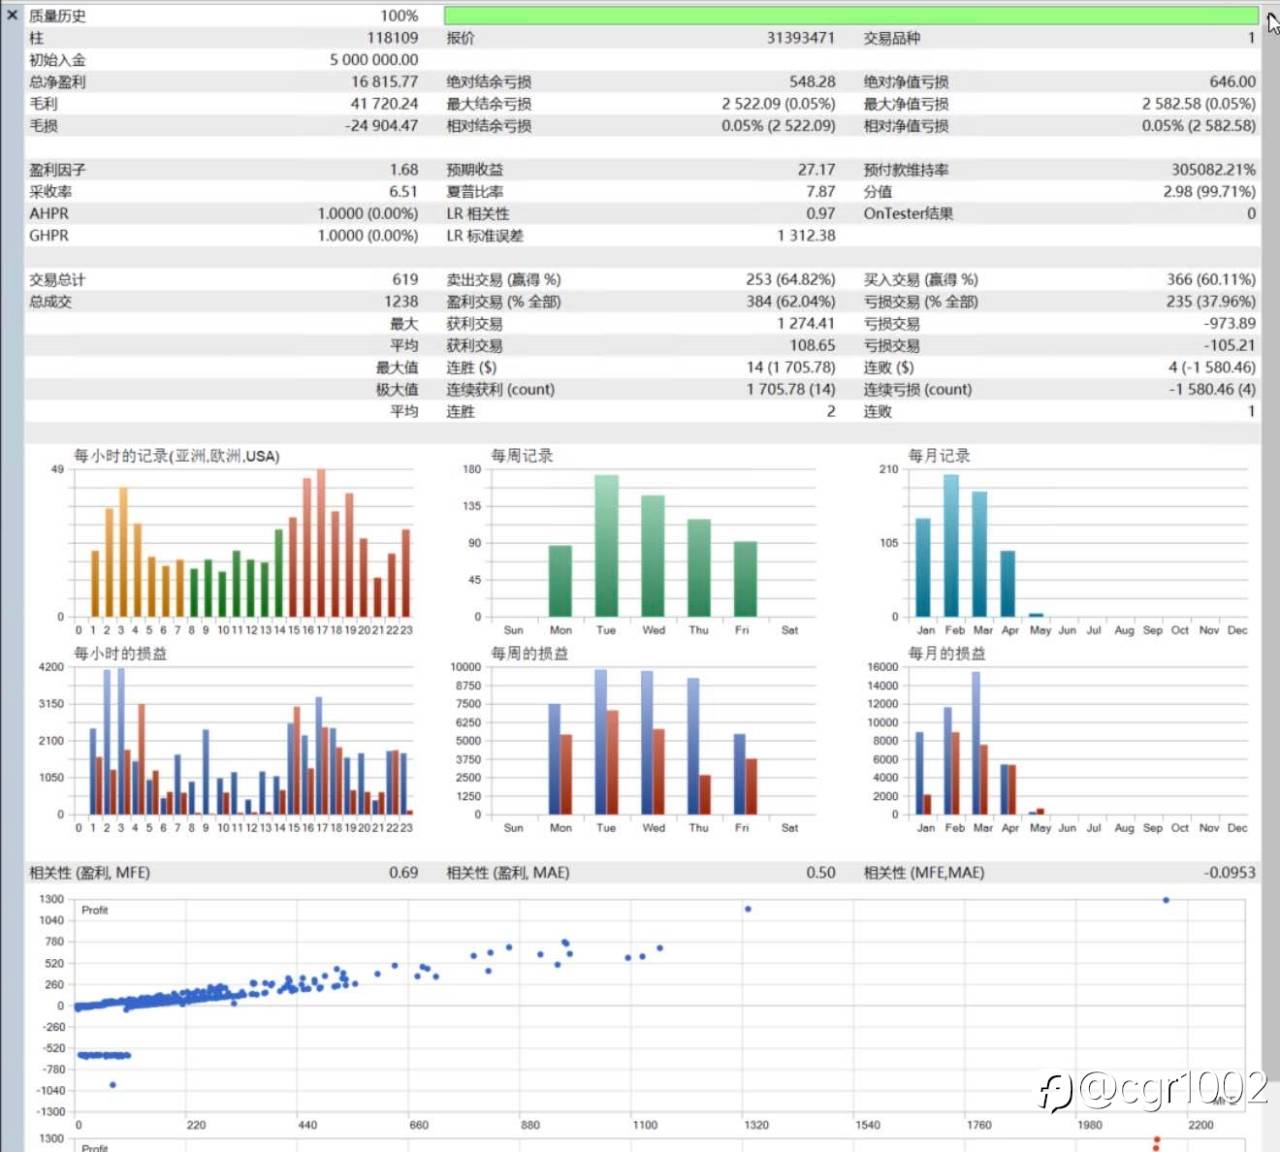Click LR 相关性 value 0.97
1280x1152 pixels.
[x=821, y=214]
